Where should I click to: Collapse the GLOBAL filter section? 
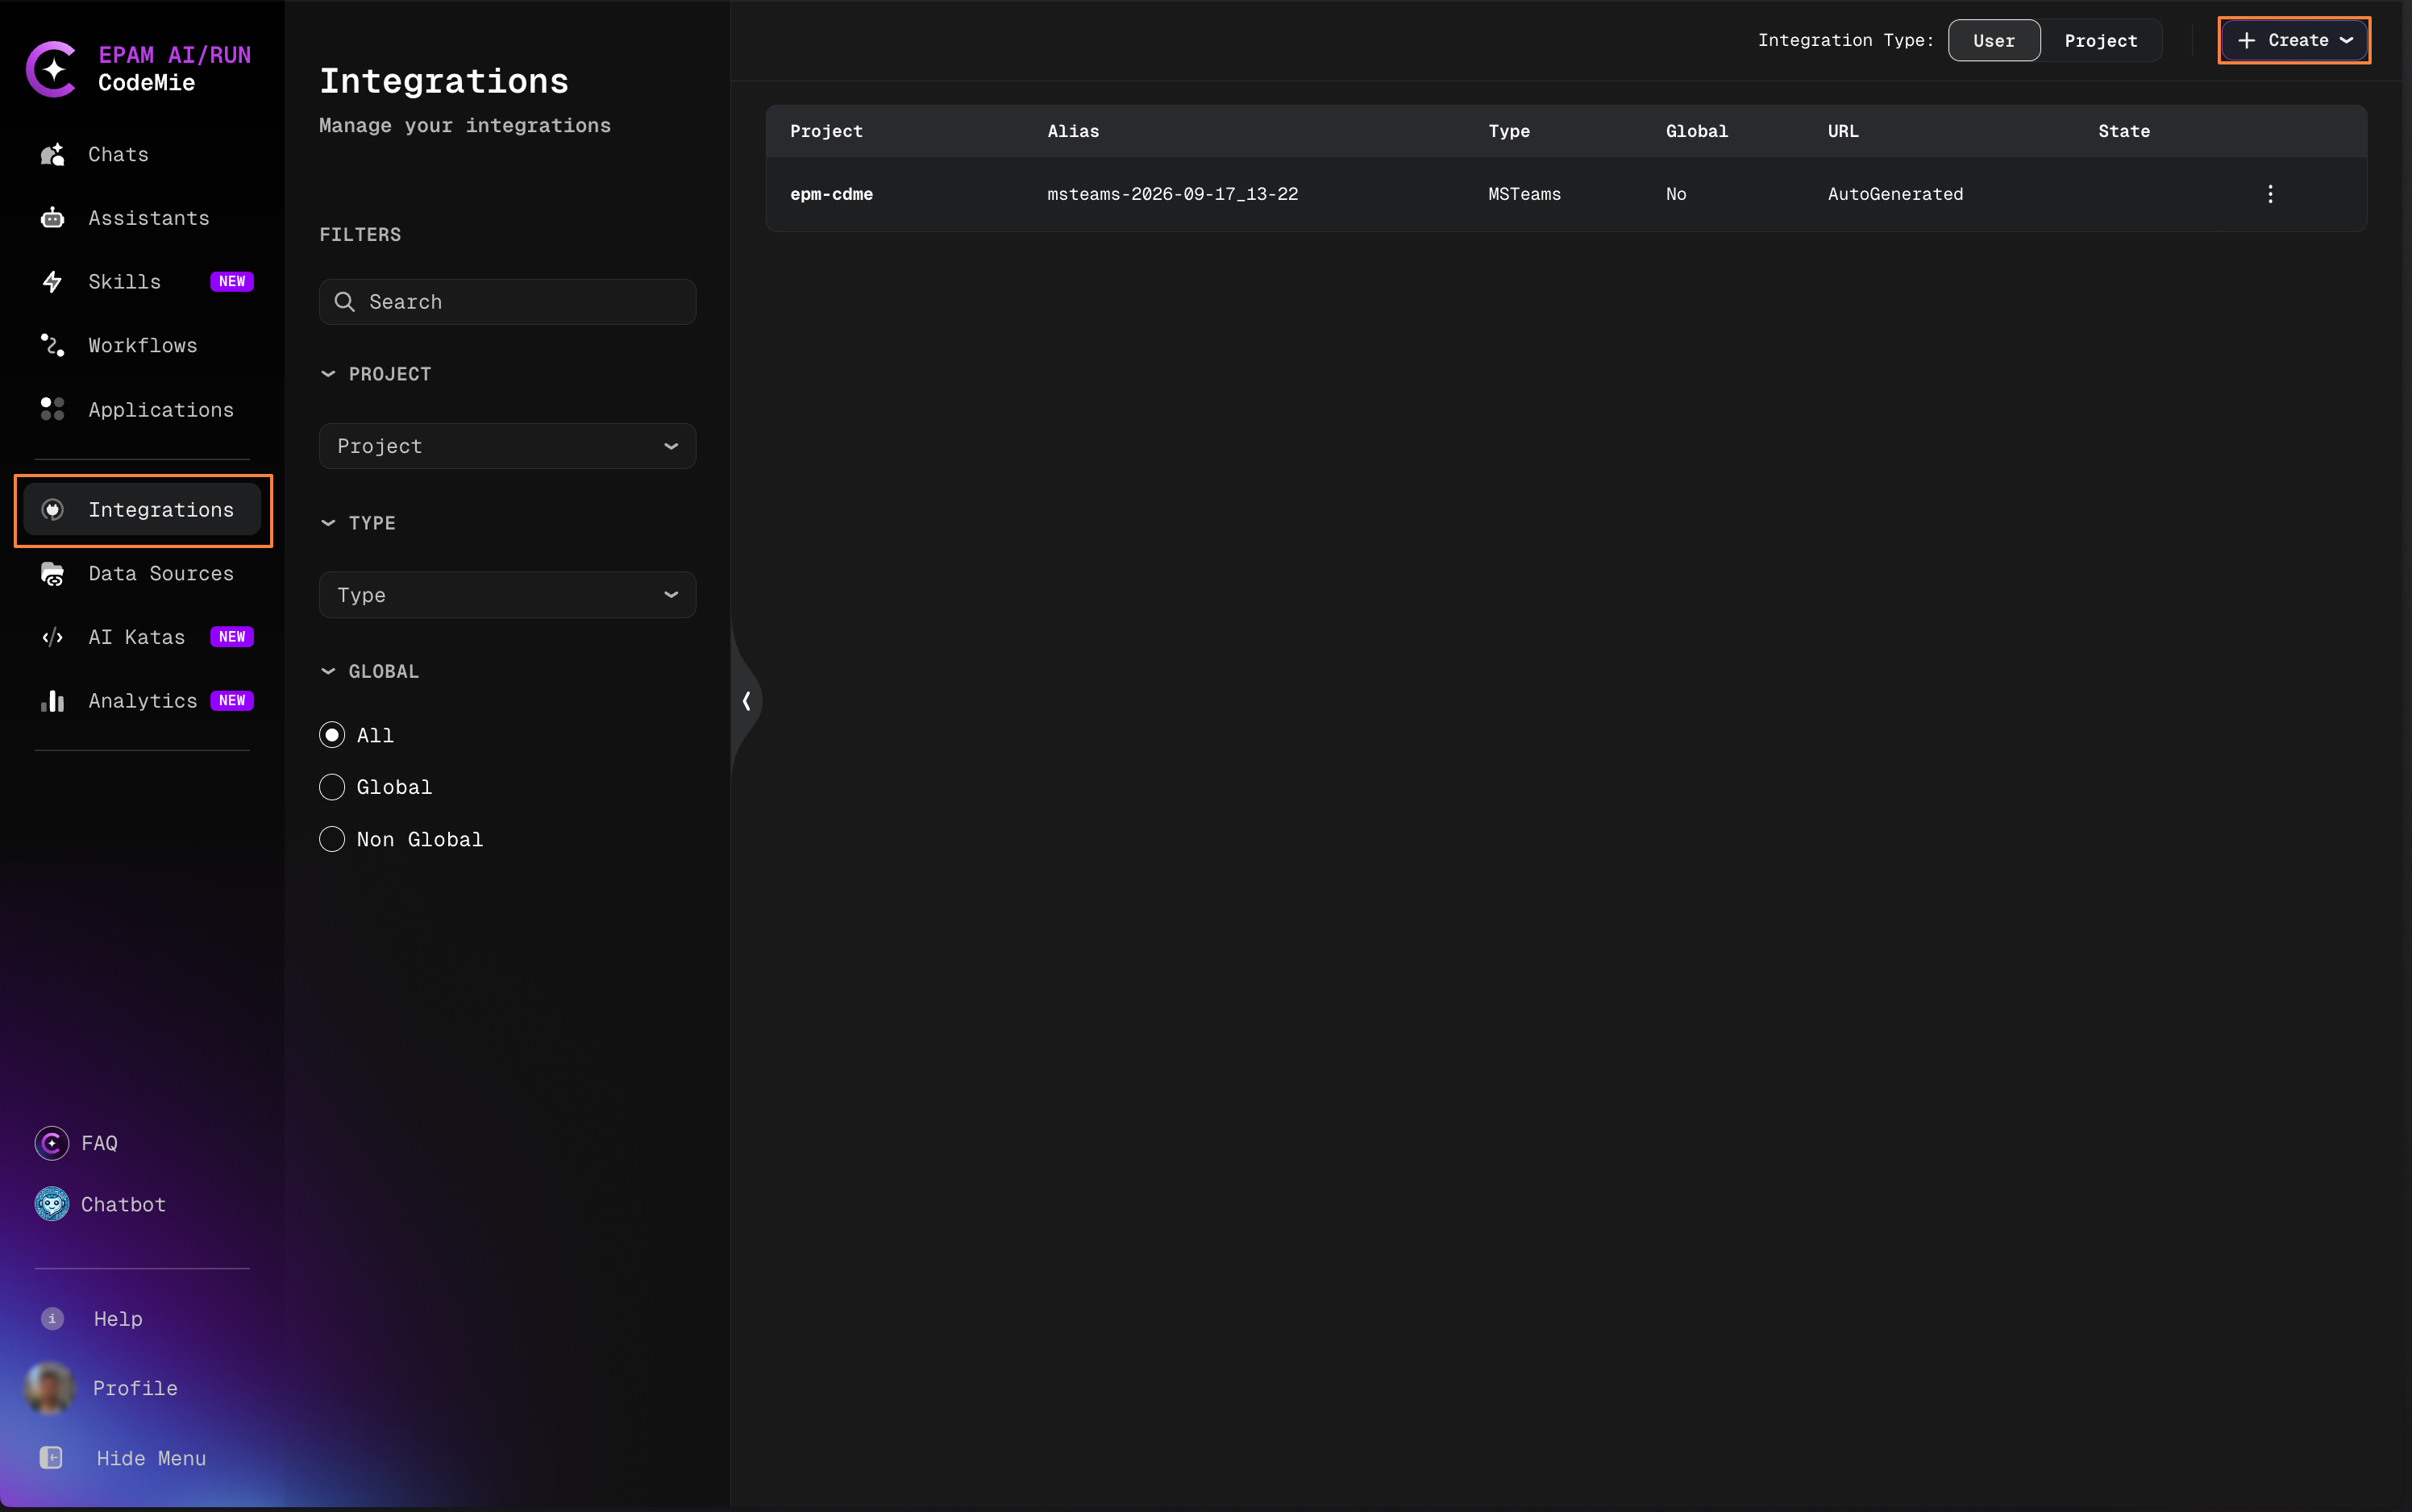(328, 672)
